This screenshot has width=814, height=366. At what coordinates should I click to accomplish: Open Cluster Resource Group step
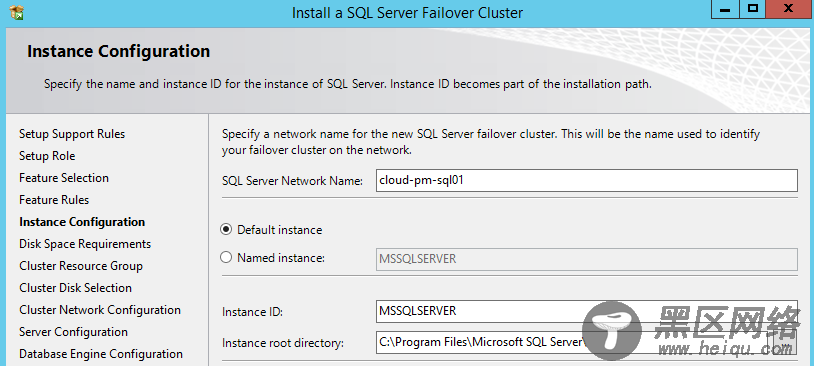click(x=81, y=266)
